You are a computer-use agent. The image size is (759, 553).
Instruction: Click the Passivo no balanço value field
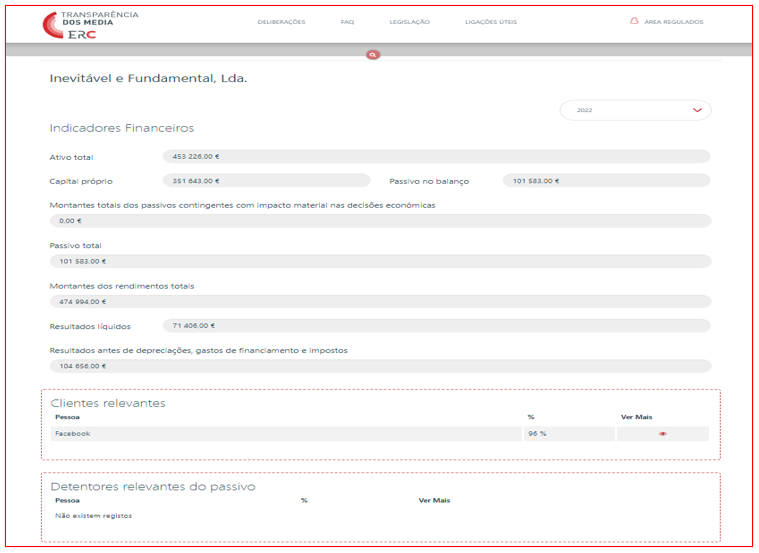tap(605, 181)
